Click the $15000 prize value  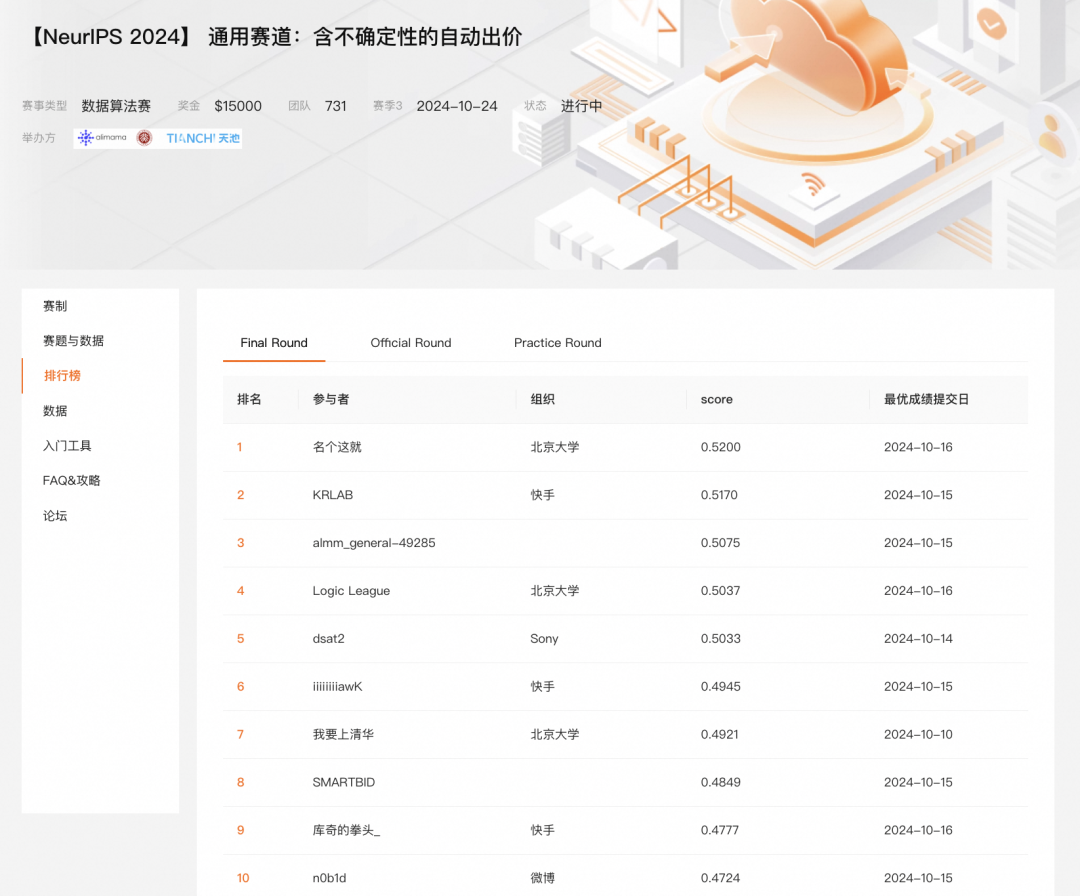coord(238,105)
